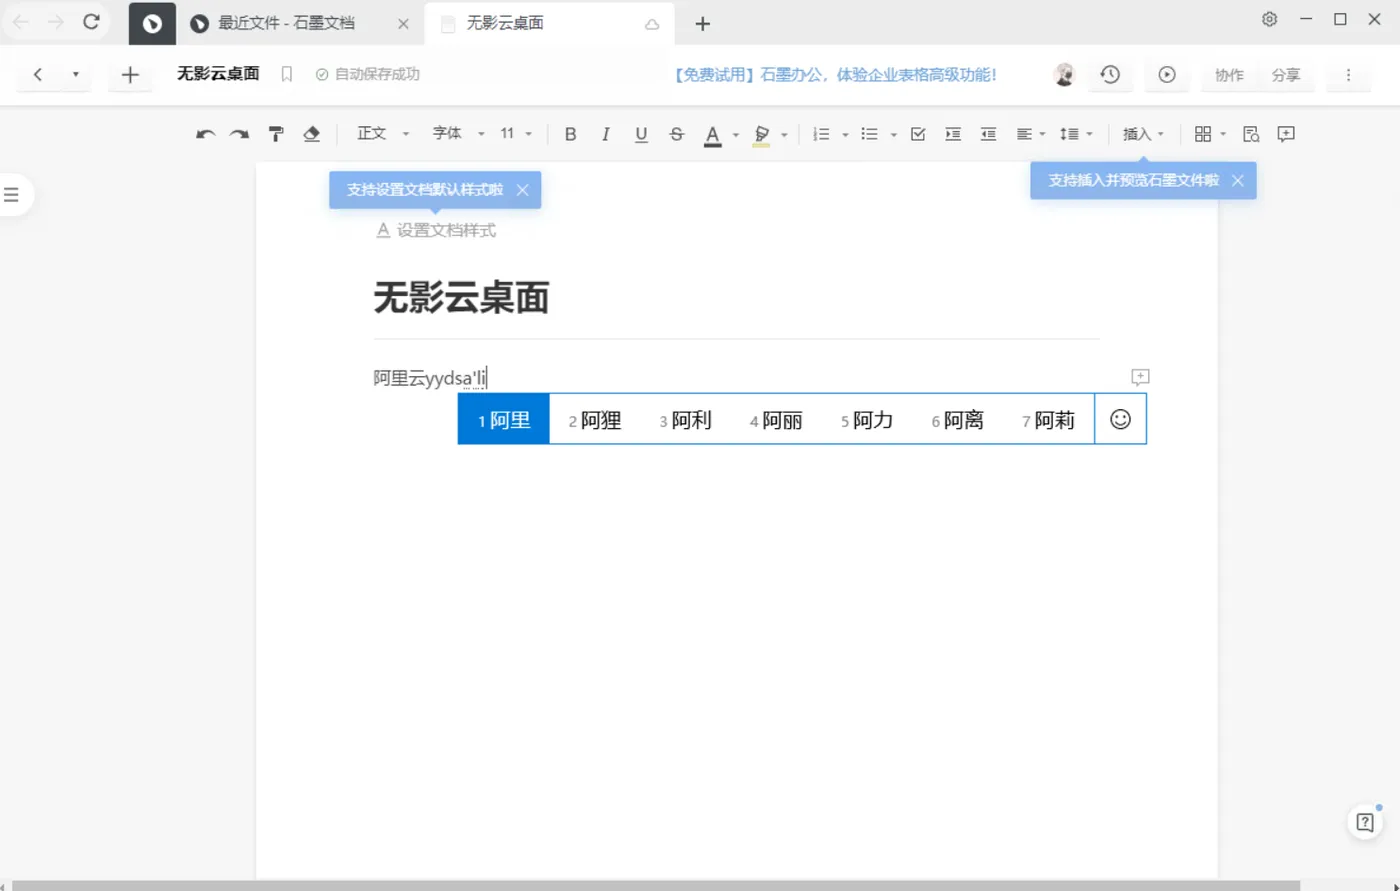Click the 分享 share button
The height and width of the screenshot is (891, 1400).
(1286, 74)
